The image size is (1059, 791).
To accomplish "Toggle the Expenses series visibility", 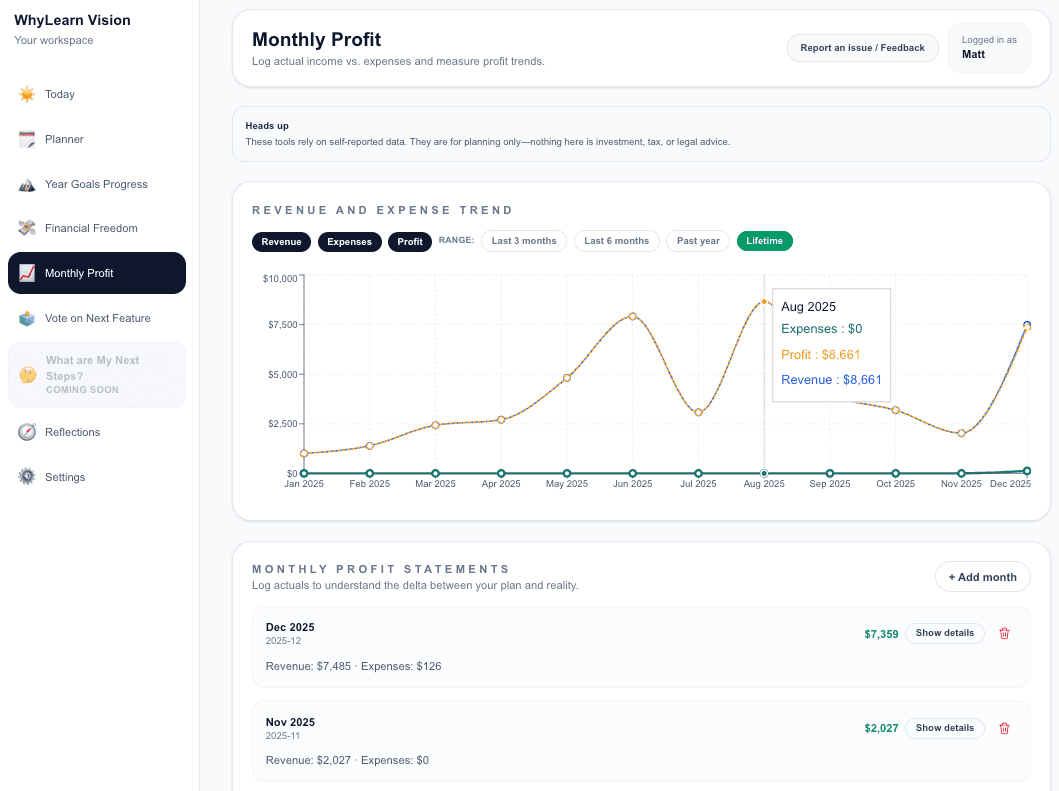I will (349, 241).
